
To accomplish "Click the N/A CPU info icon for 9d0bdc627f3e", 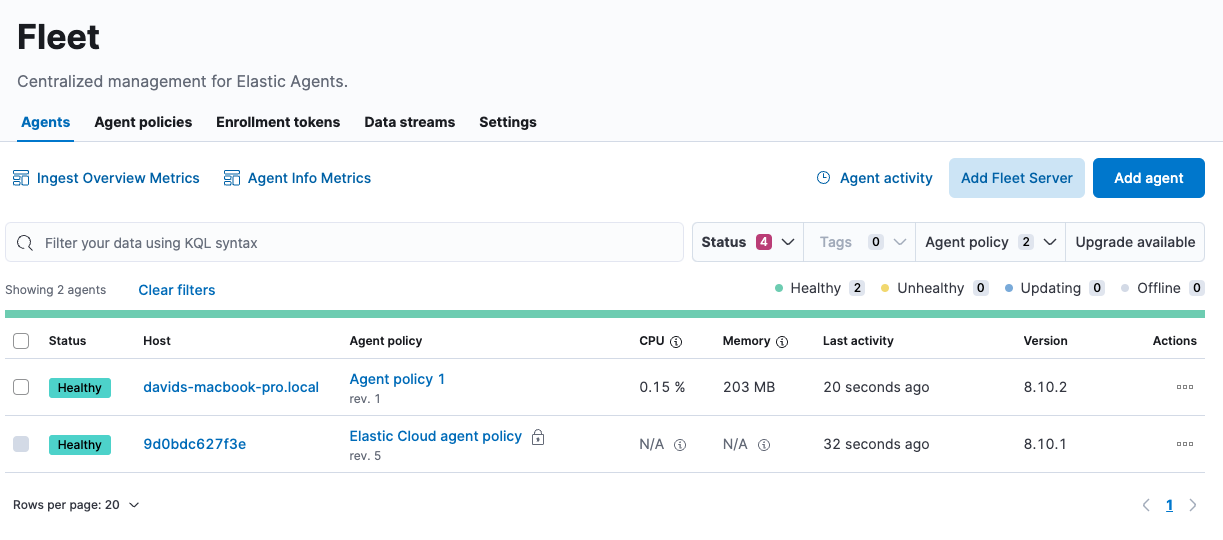I will tap(680, 445).
